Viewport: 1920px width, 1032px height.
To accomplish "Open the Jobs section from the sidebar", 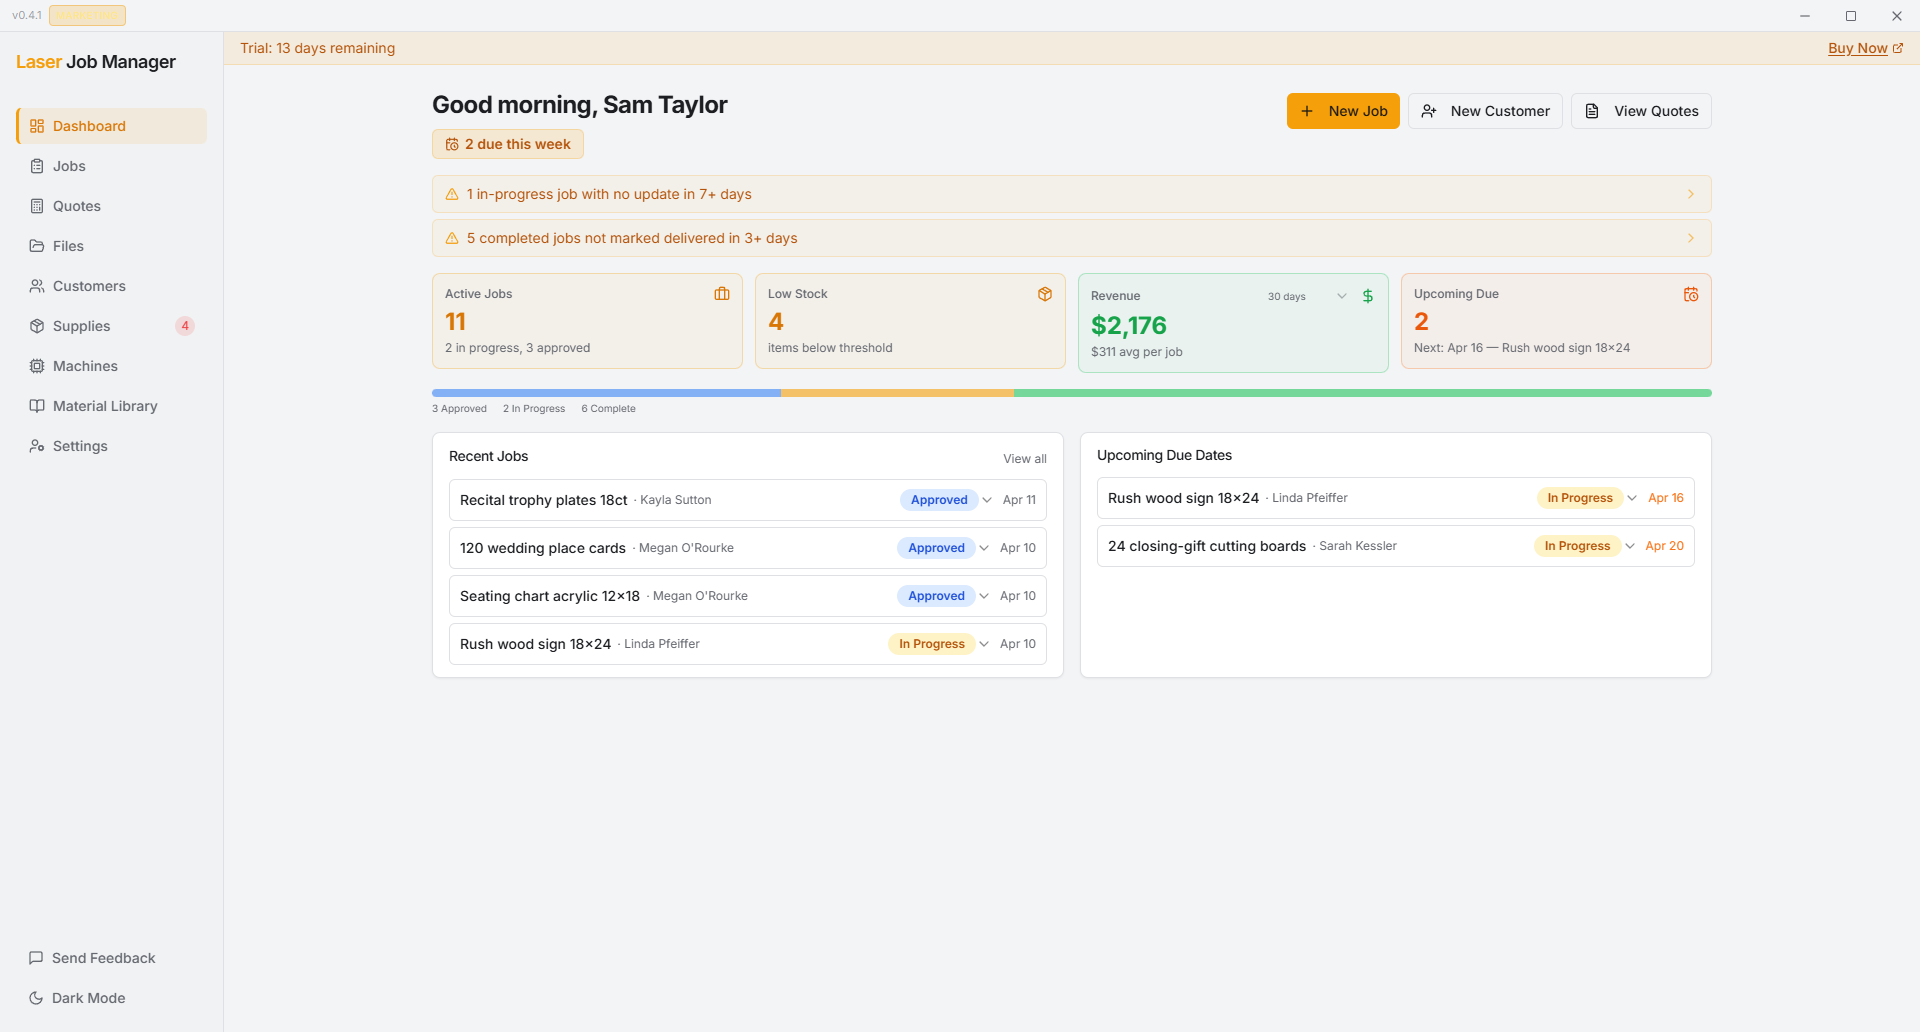I will point(68,166).
